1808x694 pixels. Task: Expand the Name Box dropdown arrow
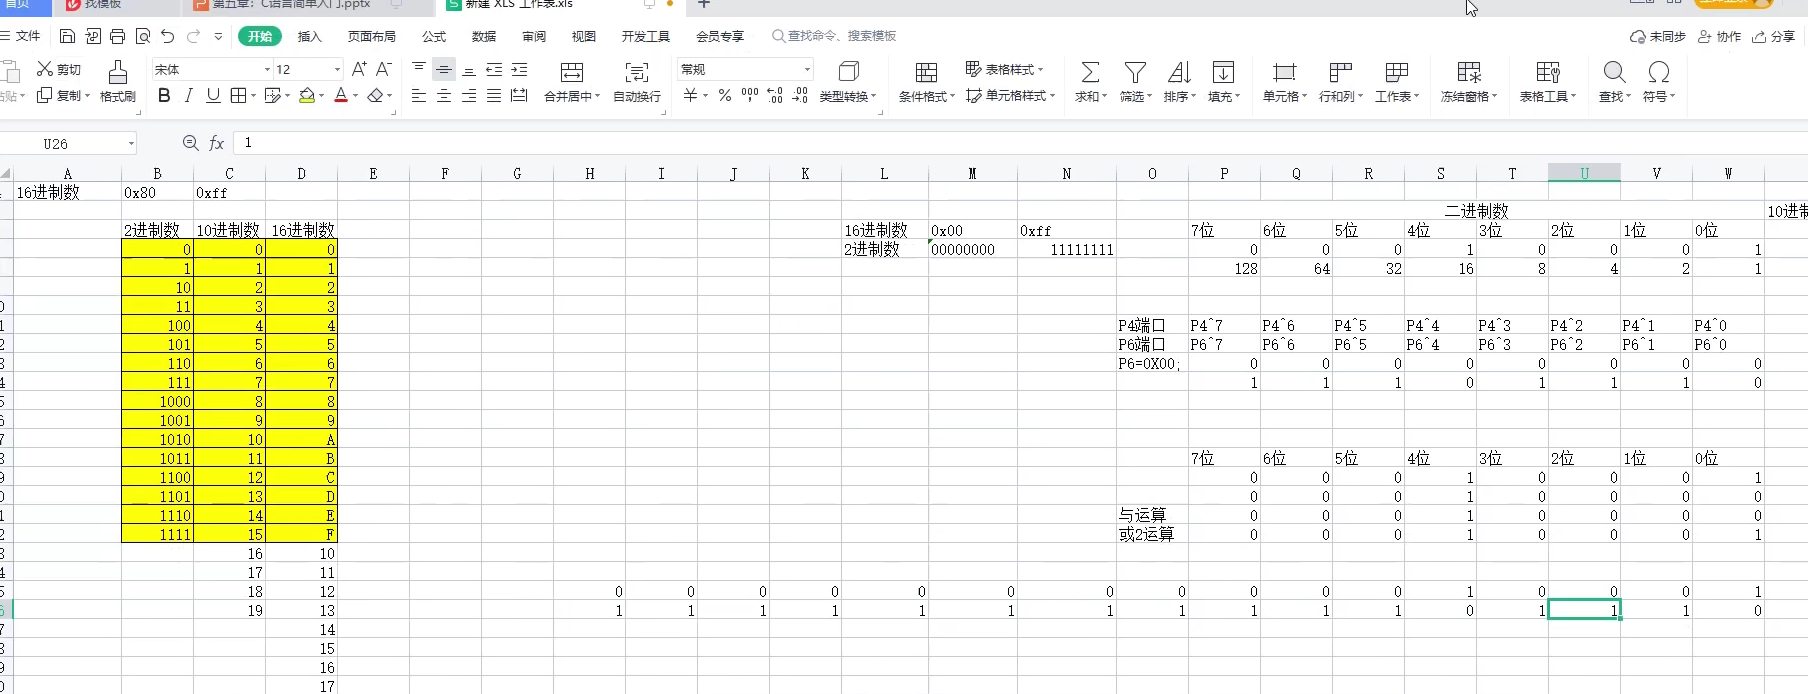131,144
